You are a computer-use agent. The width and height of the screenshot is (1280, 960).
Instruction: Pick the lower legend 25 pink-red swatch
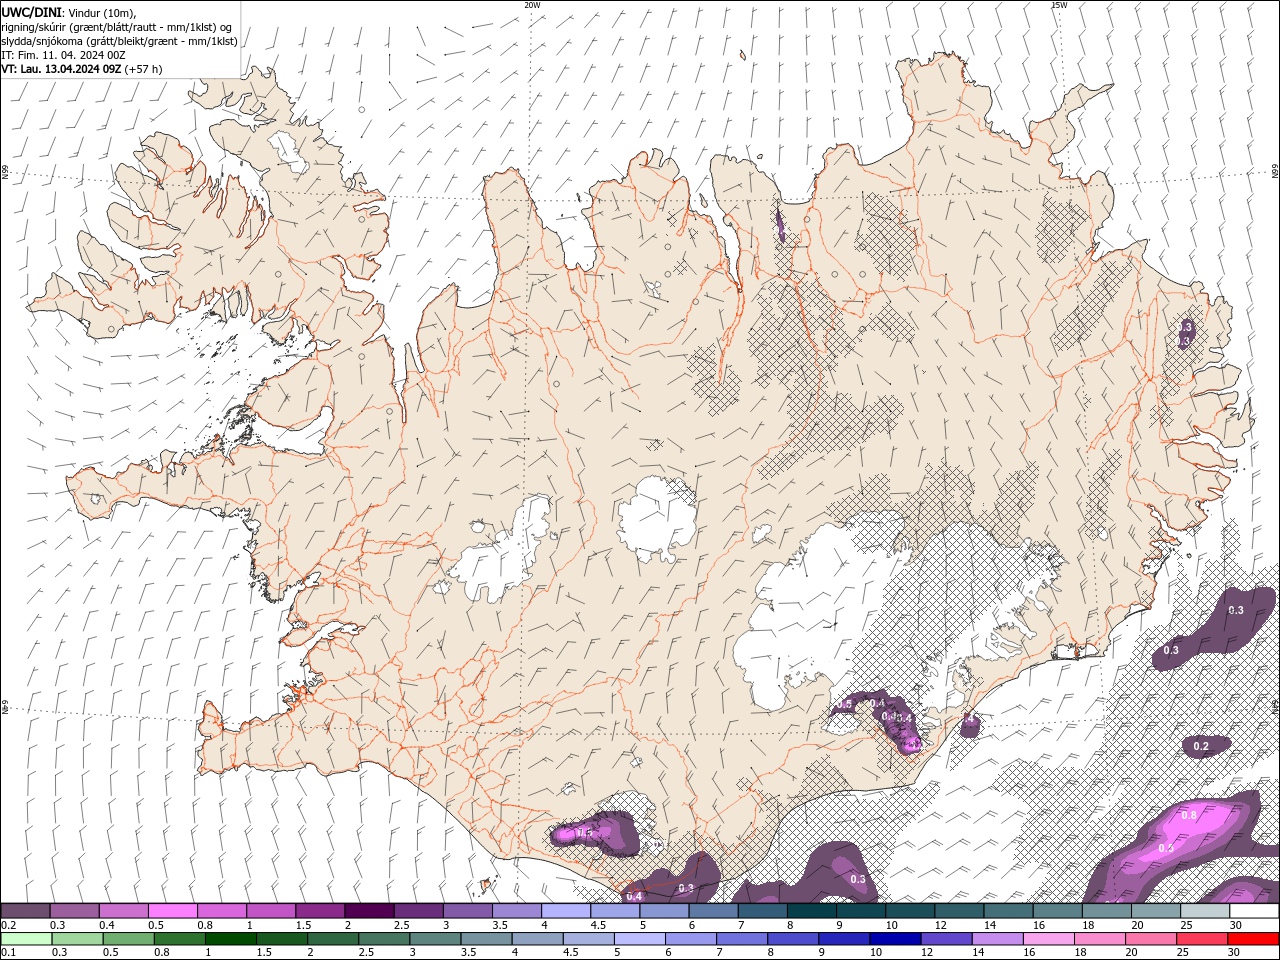(1203, 939)
